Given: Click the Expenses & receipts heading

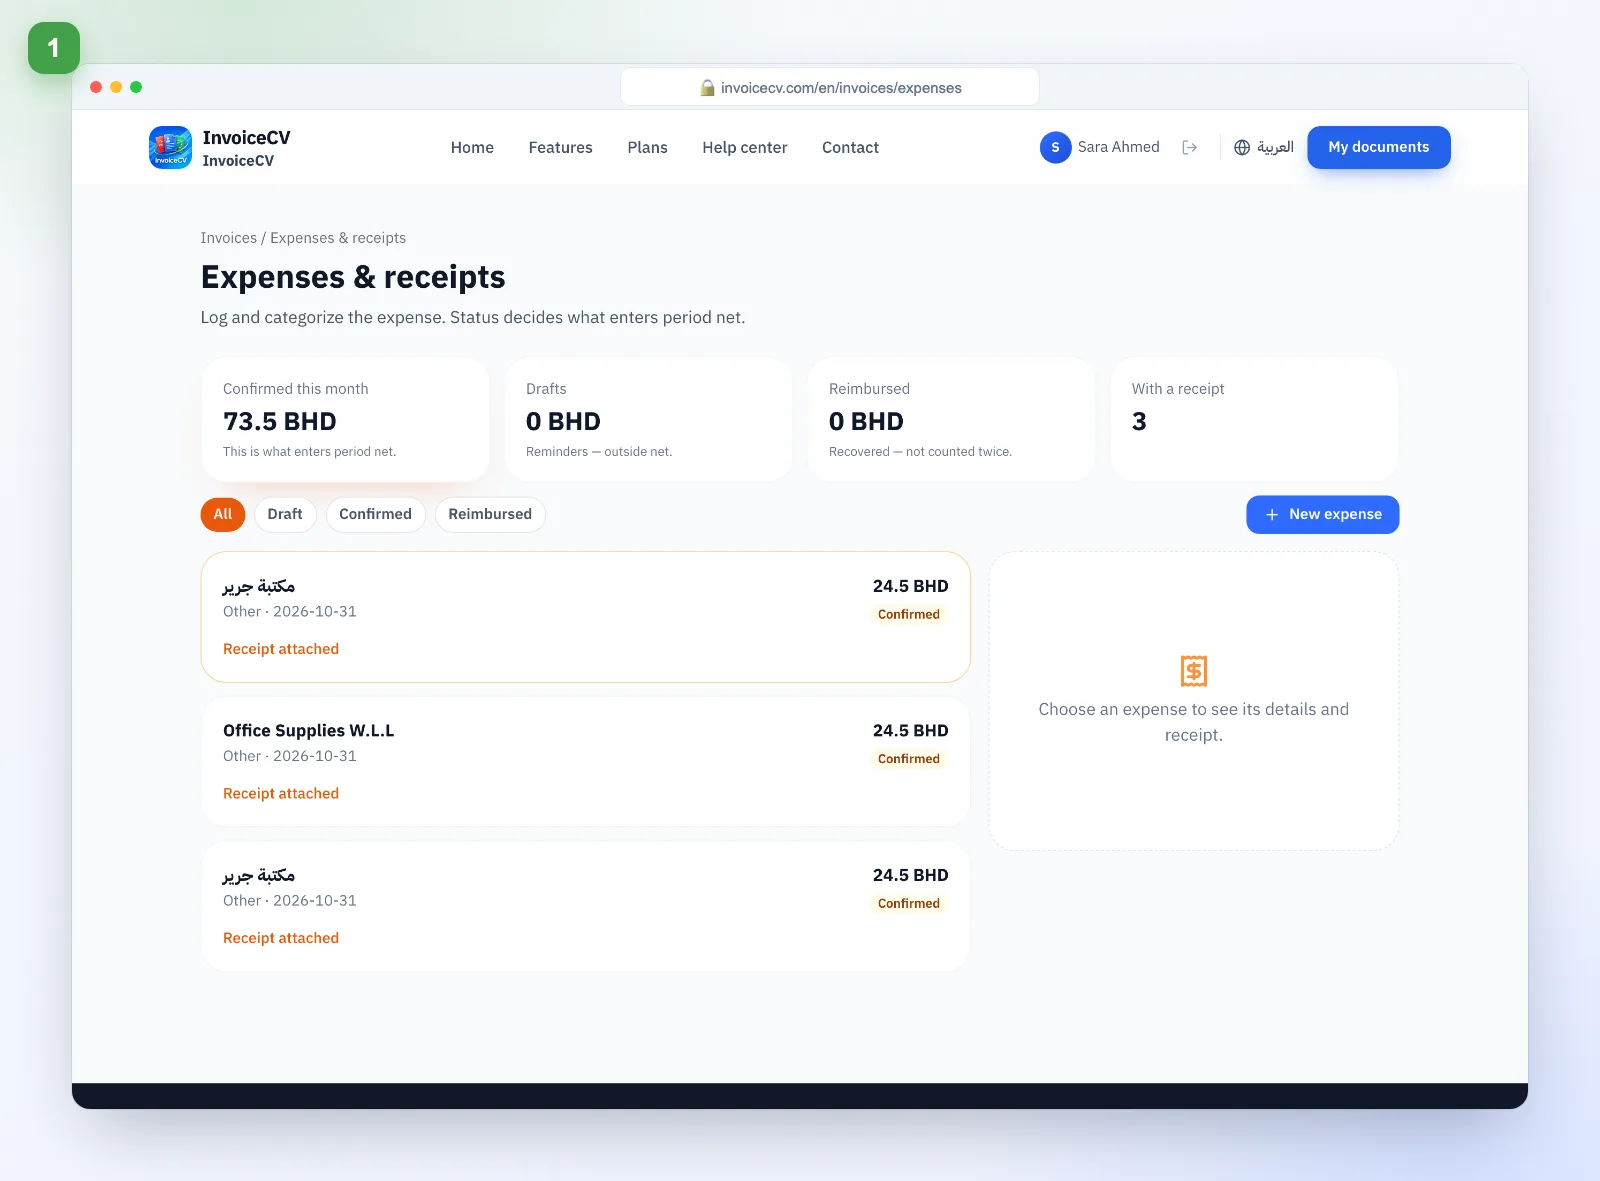Looking at the screenshot, I should (x=353, y=277).
